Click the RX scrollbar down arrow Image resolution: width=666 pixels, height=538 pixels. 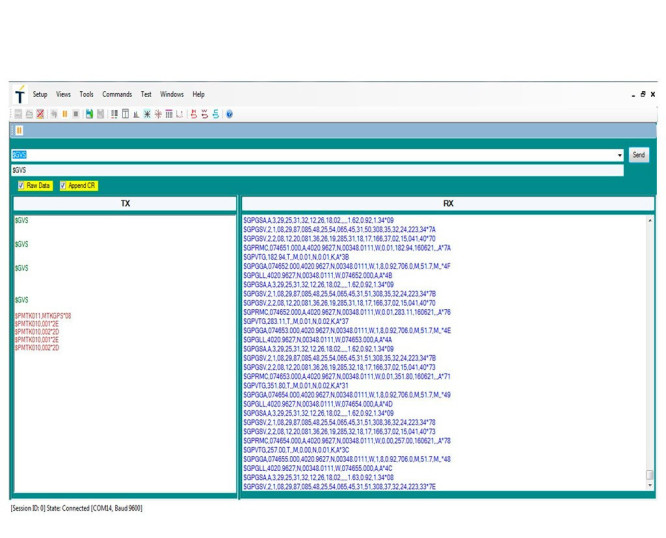click(650, 485)
